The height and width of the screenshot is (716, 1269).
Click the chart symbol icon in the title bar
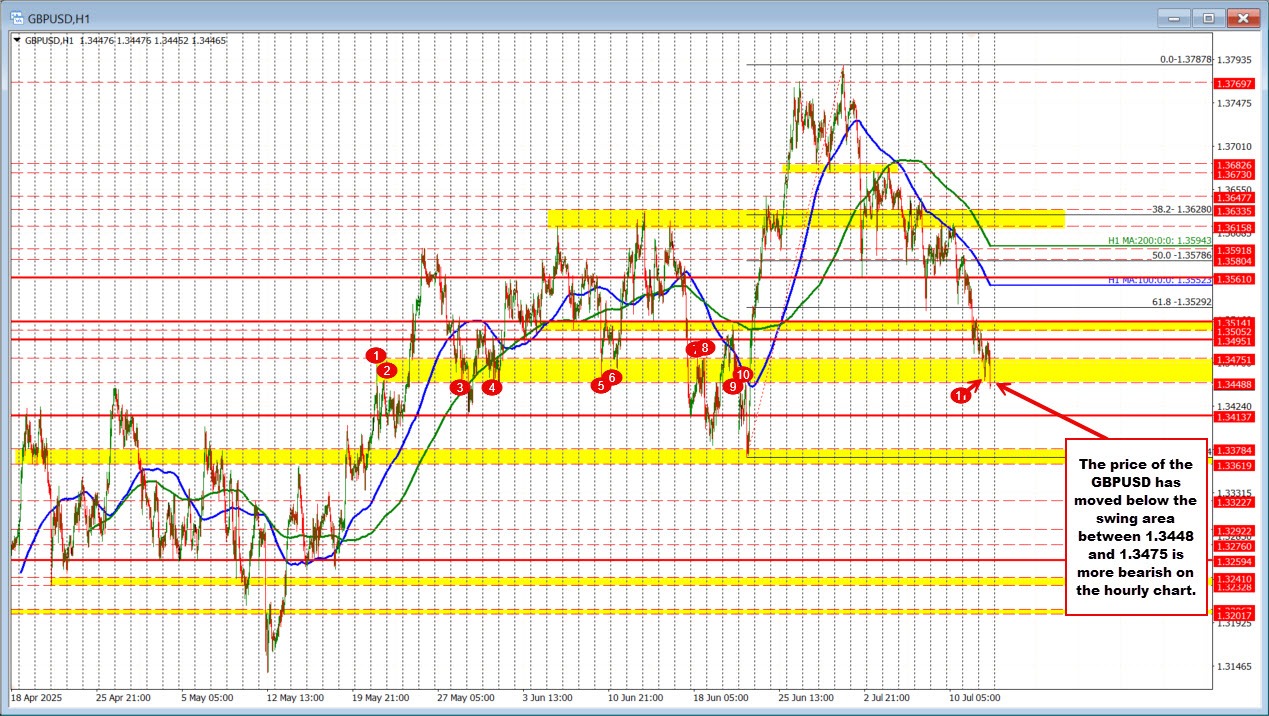tap(18, 17)
